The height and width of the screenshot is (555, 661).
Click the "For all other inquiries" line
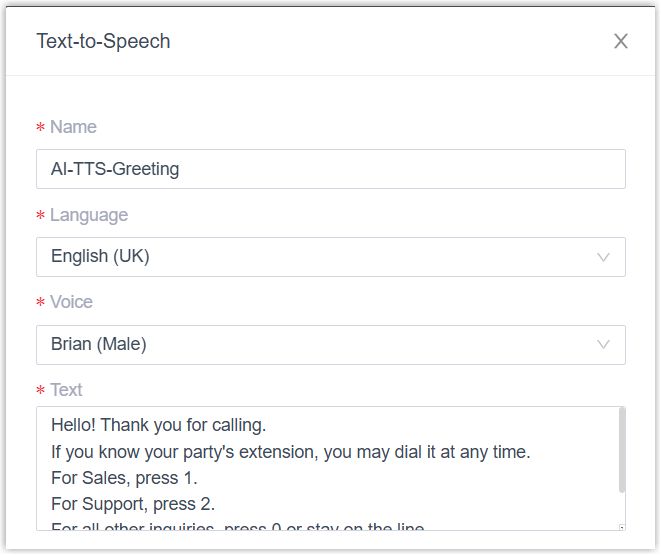pos(238,526)
